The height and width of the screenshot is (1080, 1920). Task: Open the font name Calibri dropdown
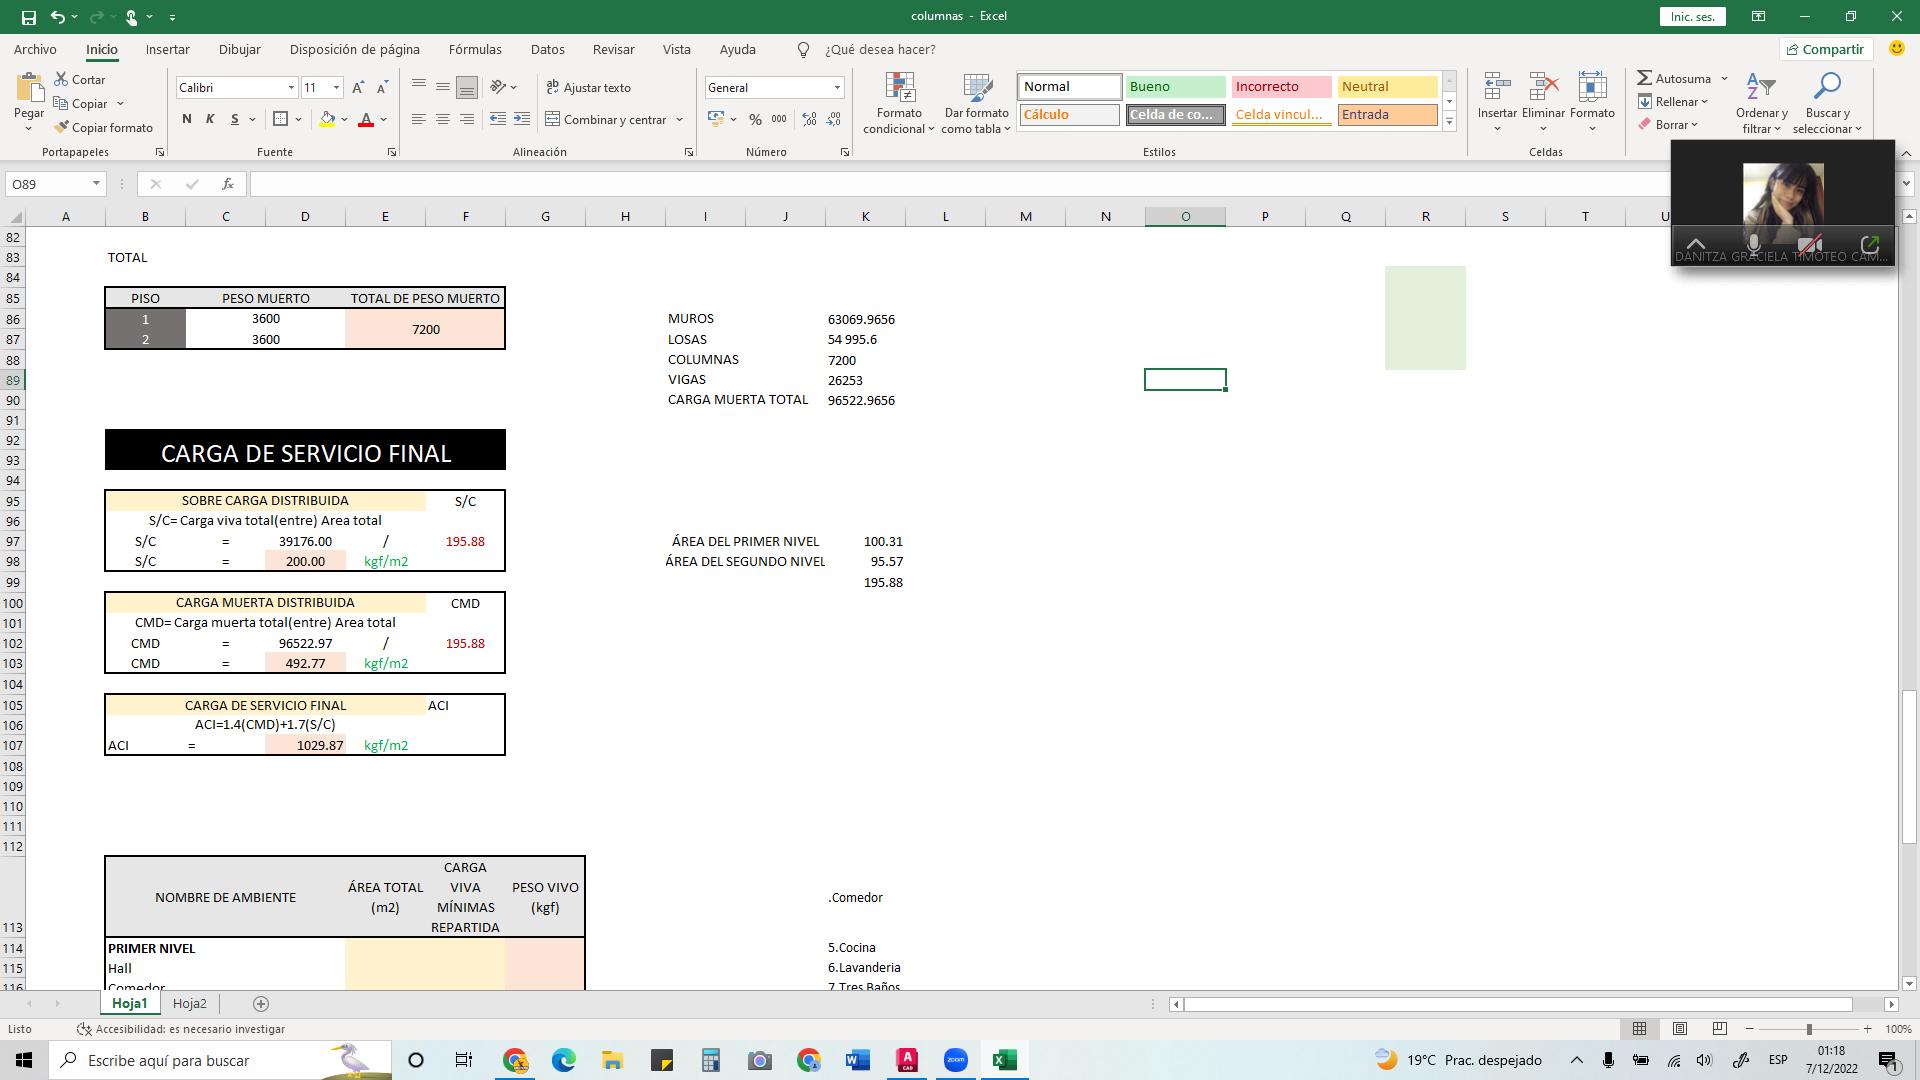tap(291, 88)
